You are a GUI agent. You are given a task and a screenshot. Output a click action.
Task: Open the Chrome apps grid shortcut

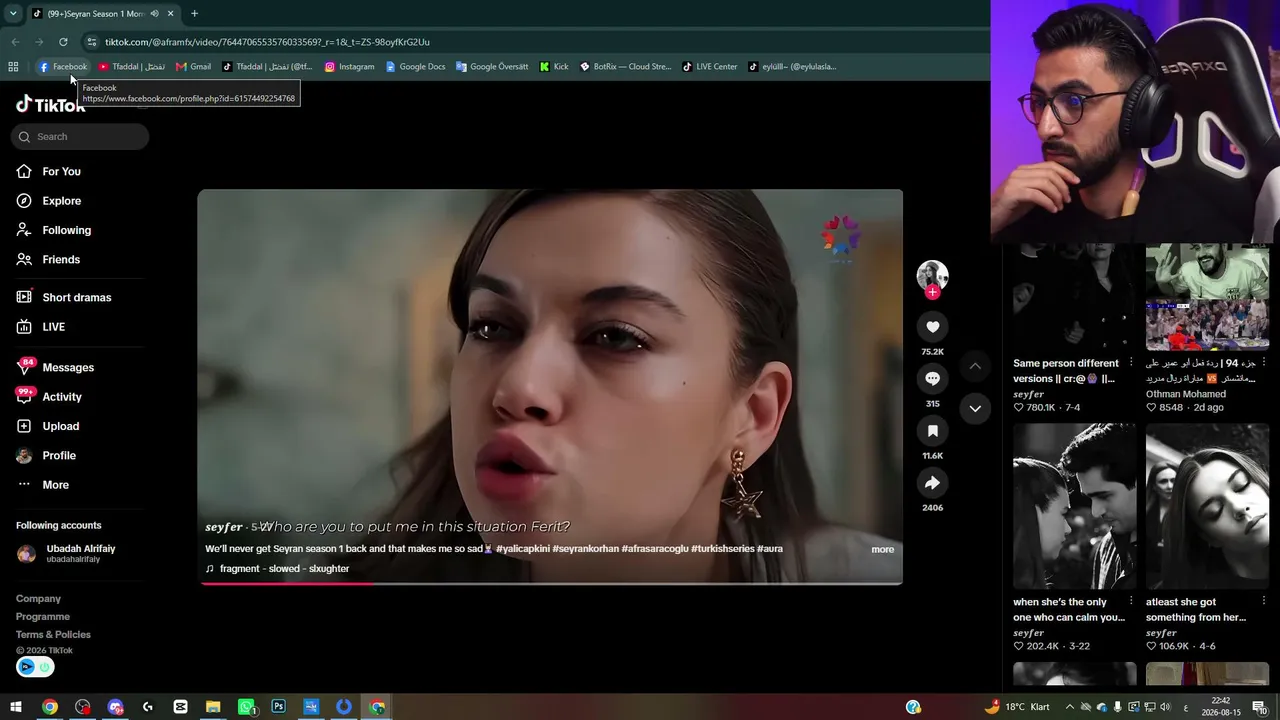13,67
